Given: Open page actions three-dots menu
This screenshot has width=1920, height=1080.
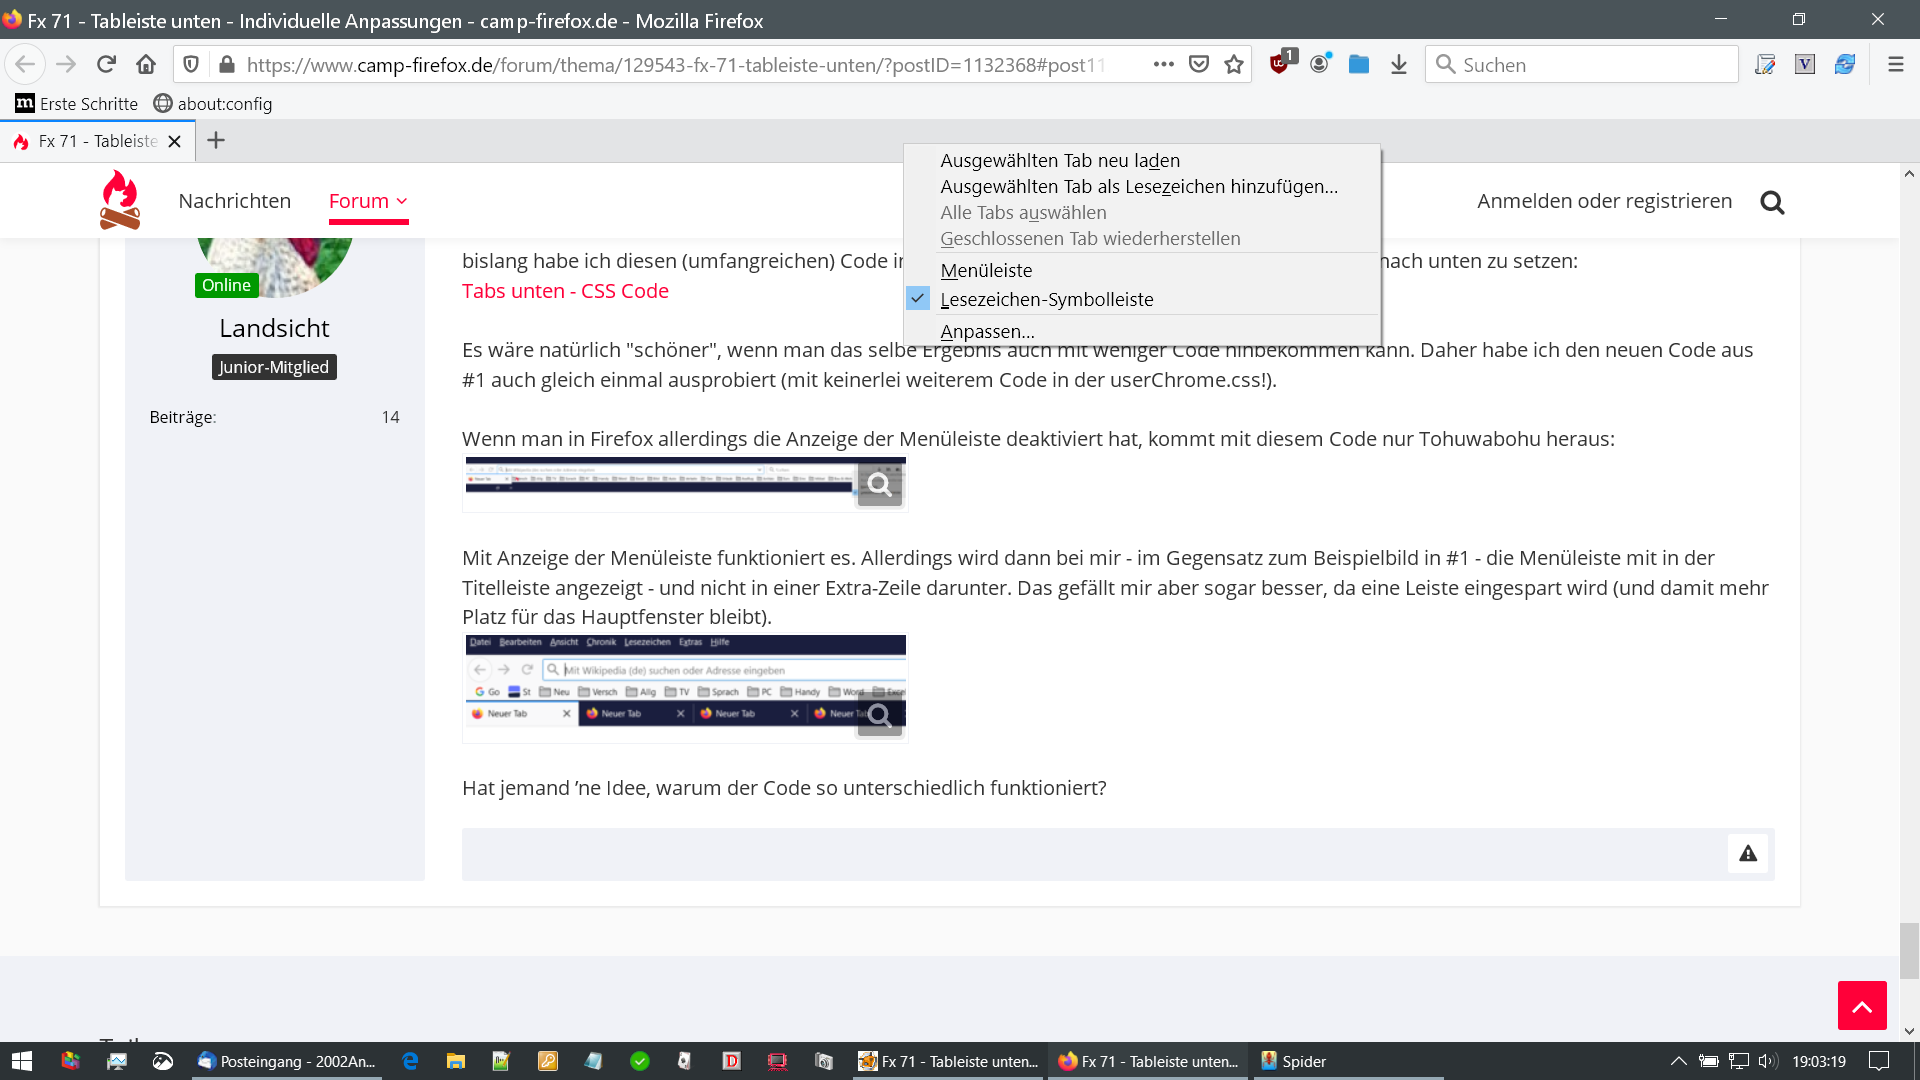Looking at the screenshot, I should [1163, 65].
